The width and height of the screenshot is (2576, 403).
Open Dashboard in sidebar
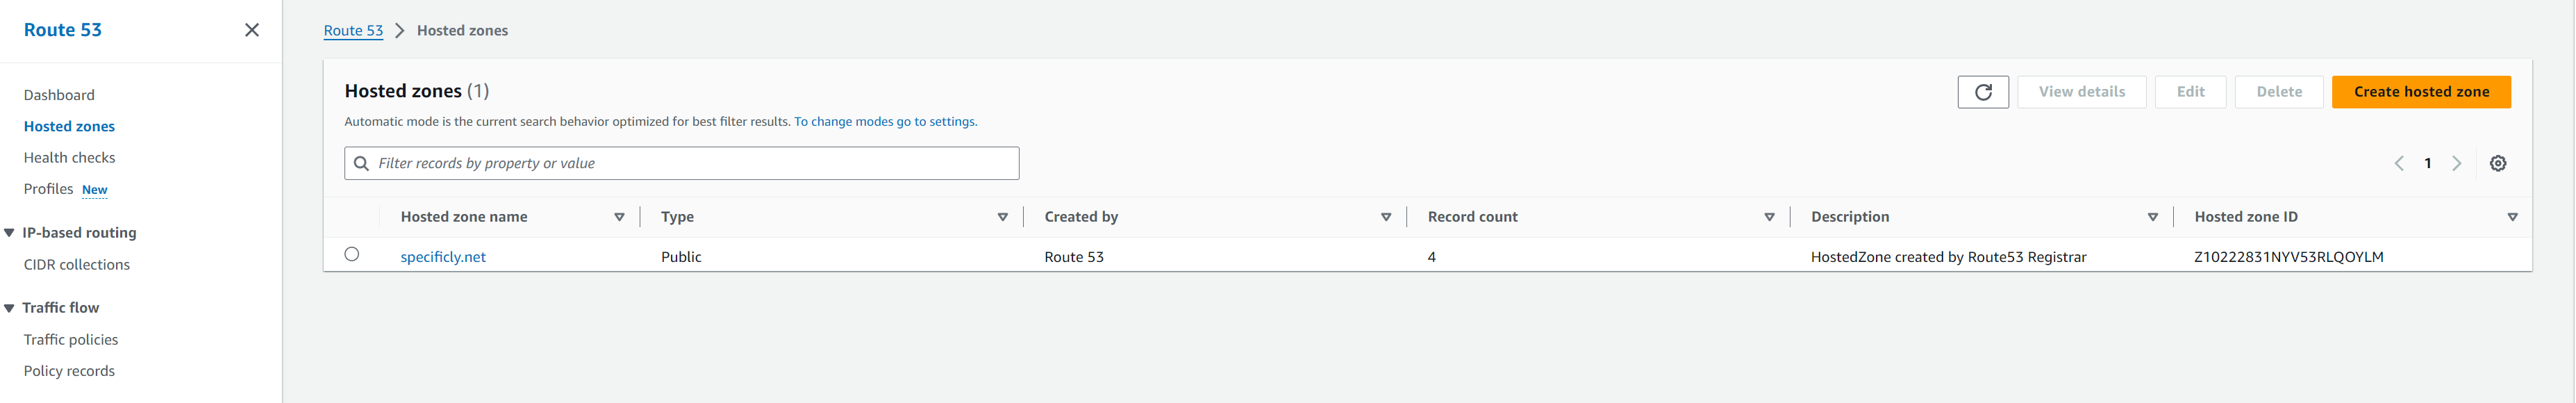coord(59,95)
